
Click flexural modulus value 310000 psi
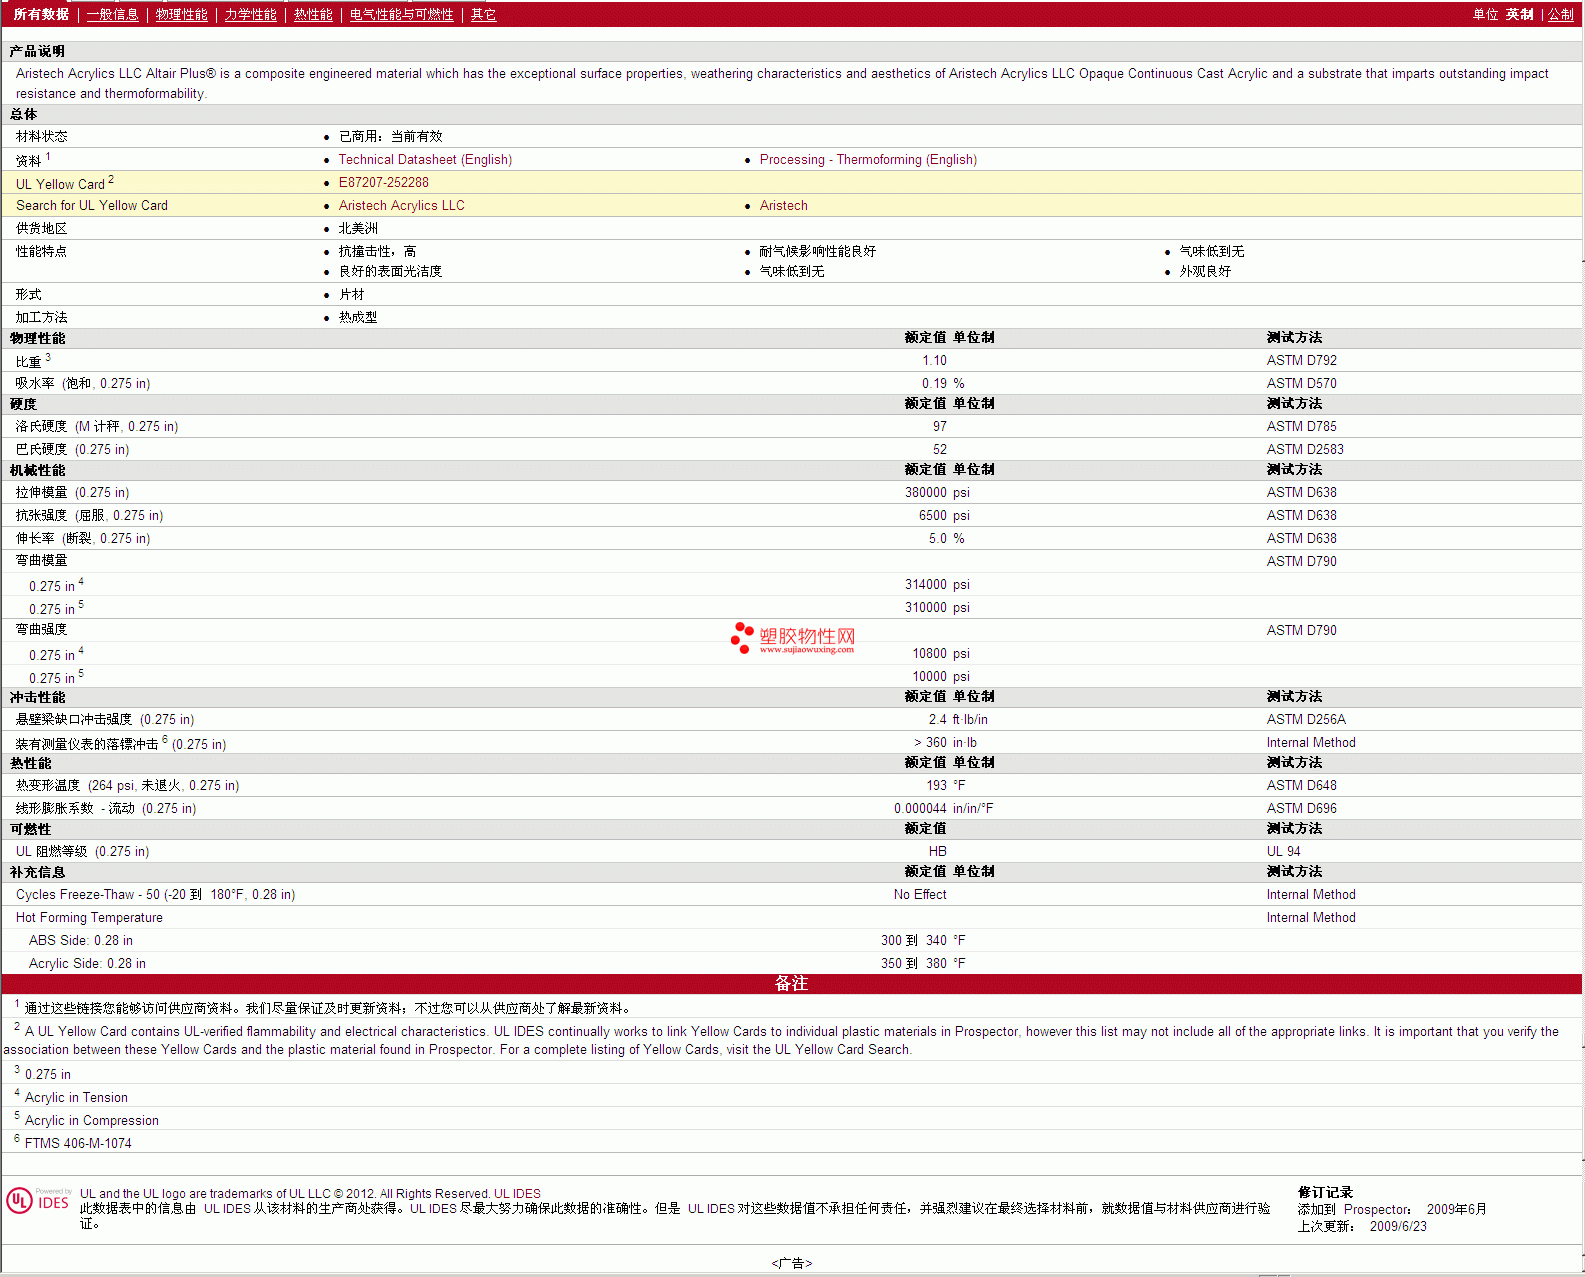937,607
